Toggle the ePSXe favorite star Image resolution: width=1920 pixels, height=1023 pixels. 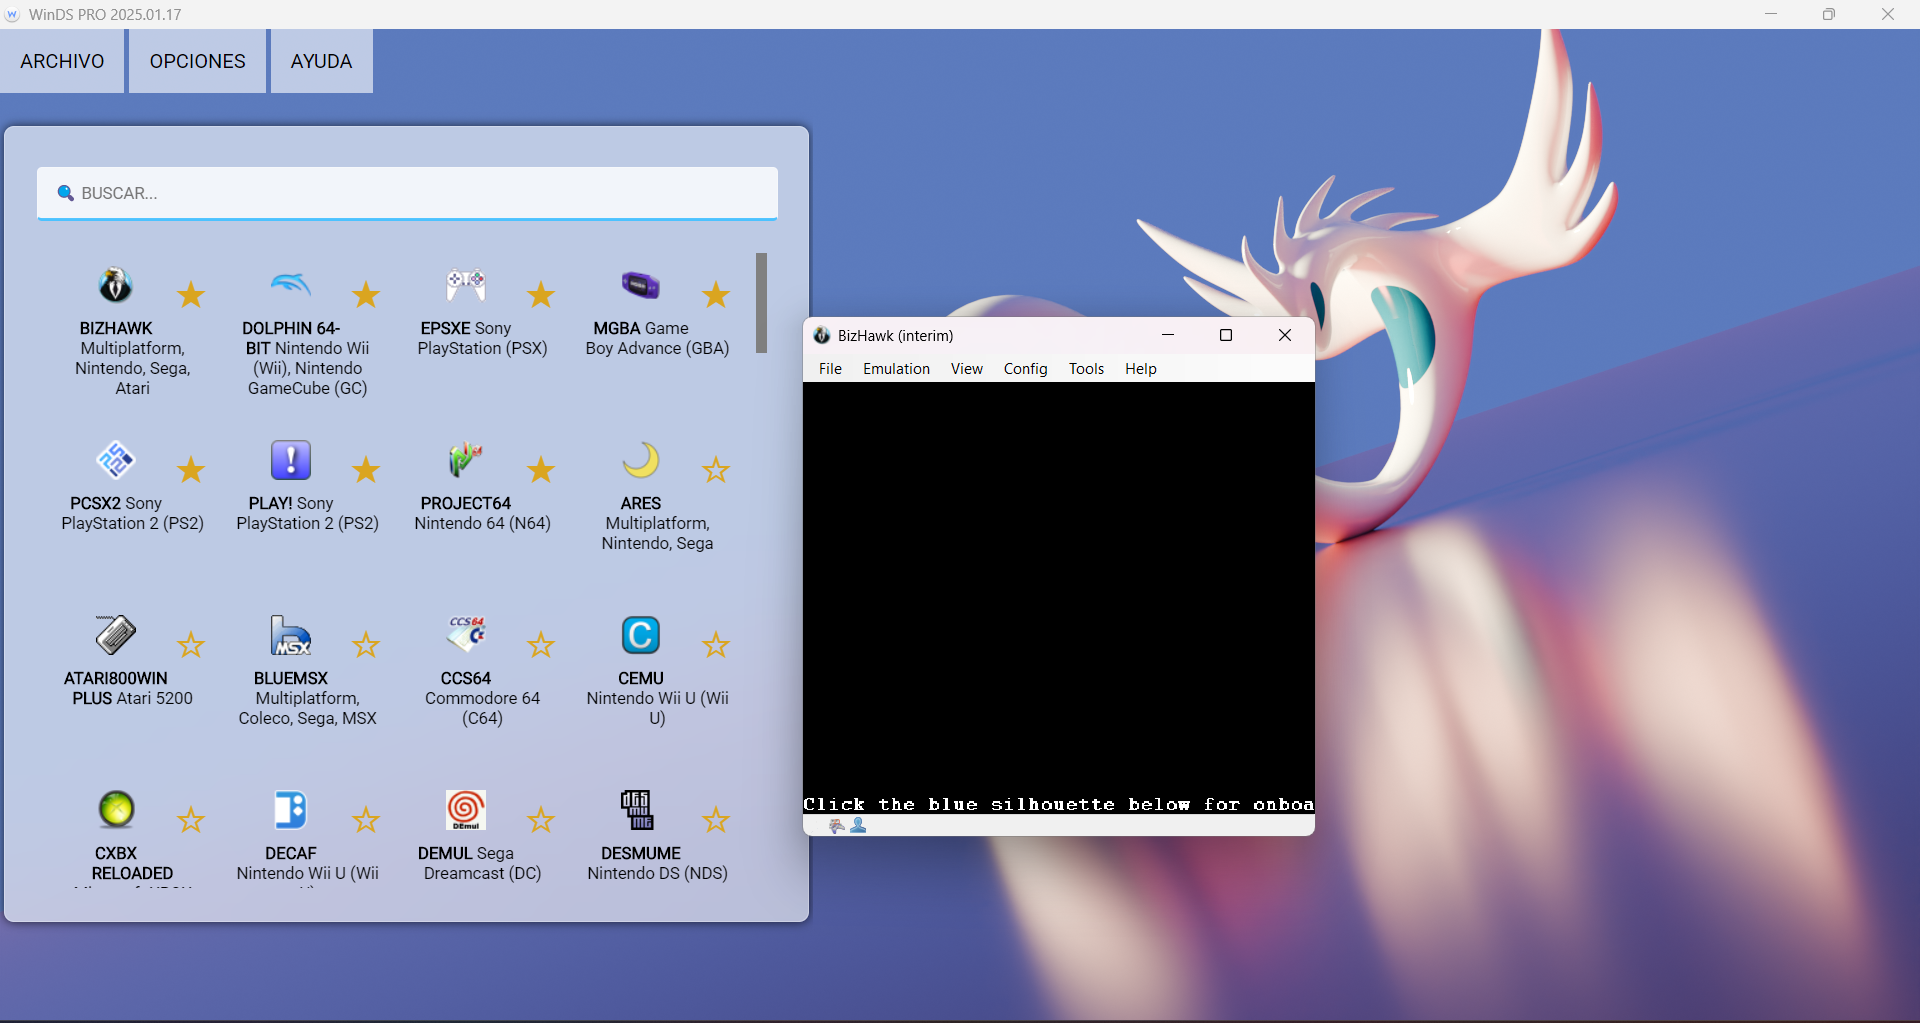541,295
